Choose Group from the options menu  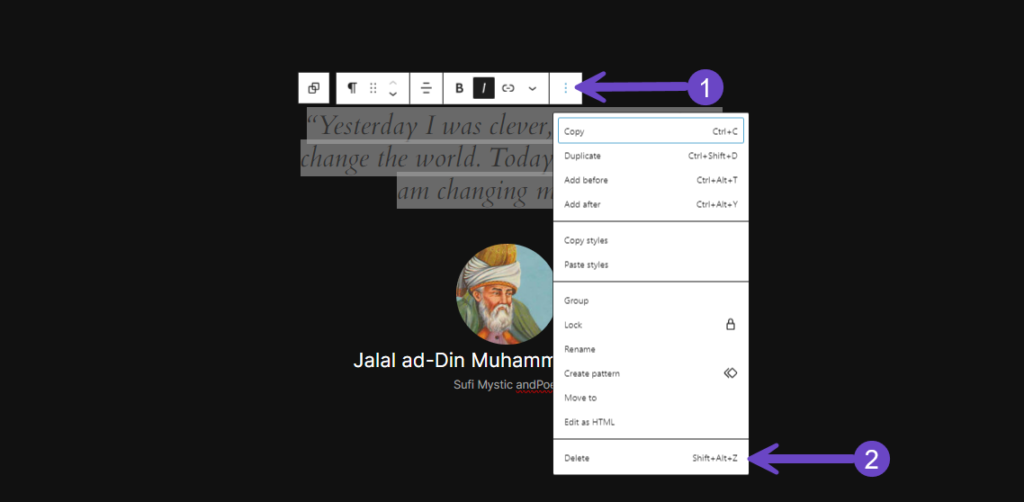tap(650, 300)
